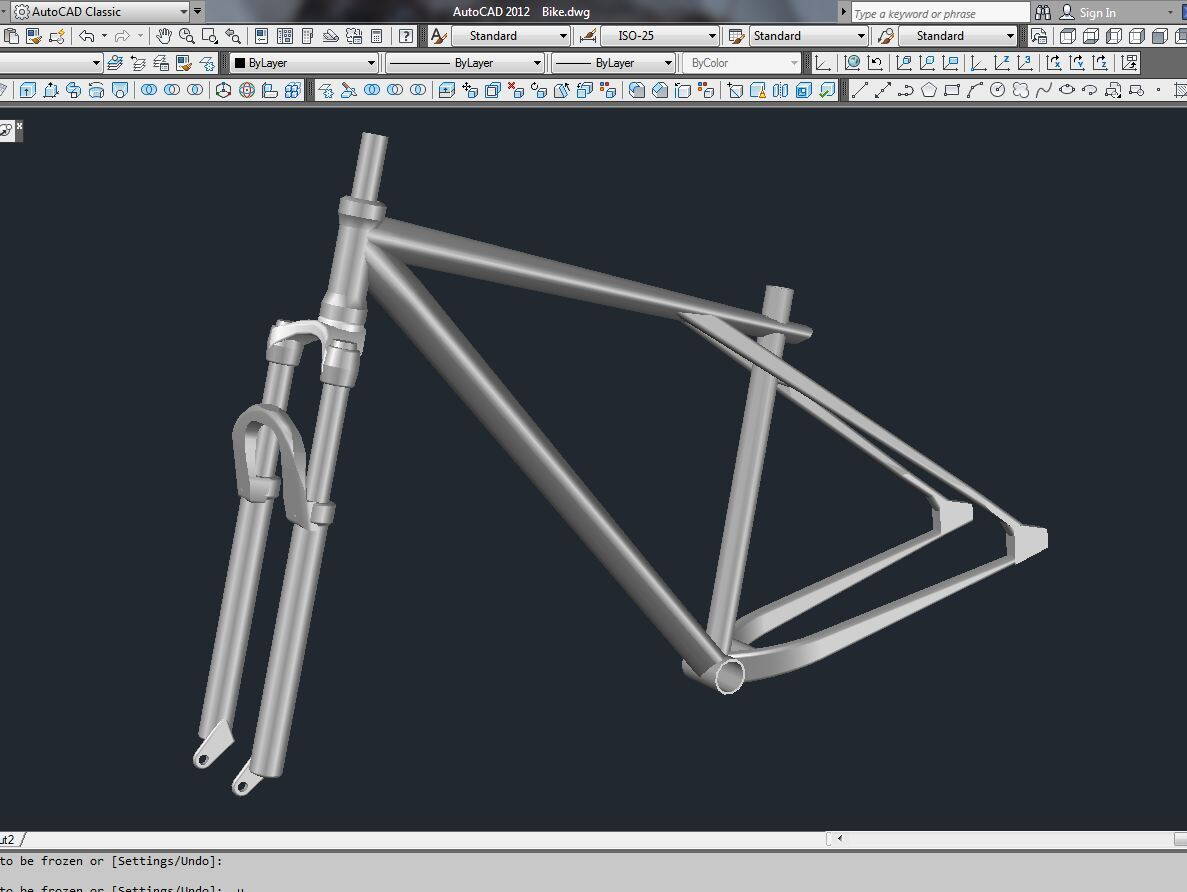This screenshot has width=1187, height=892.
Task: Pick the Rectangle draw tool
Action: [x=952, y=90]
